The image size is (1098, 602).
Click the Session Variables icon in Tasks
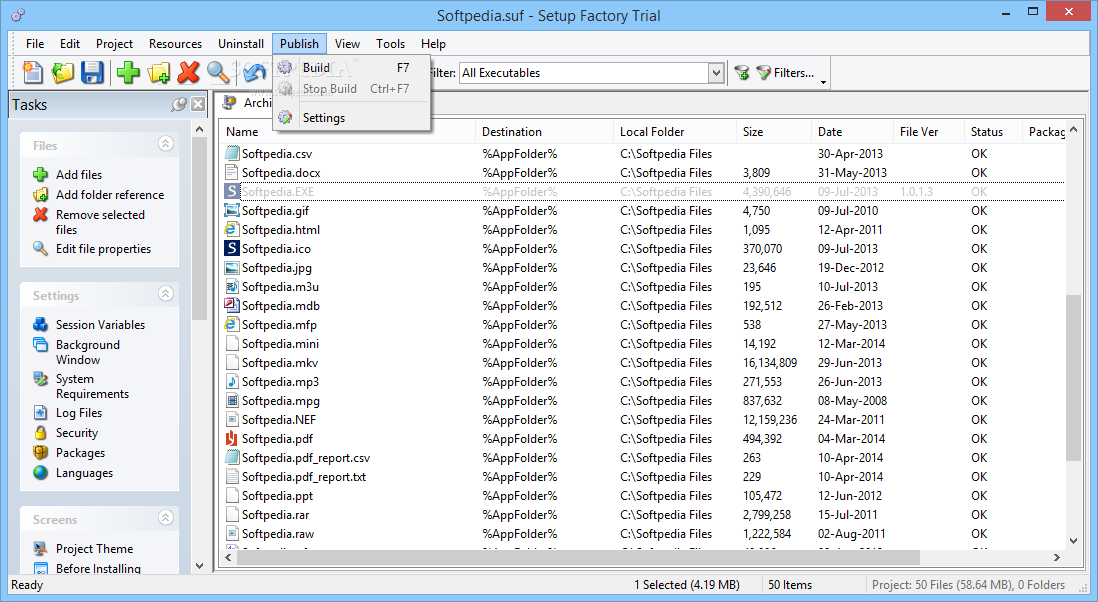click(41, 324)
